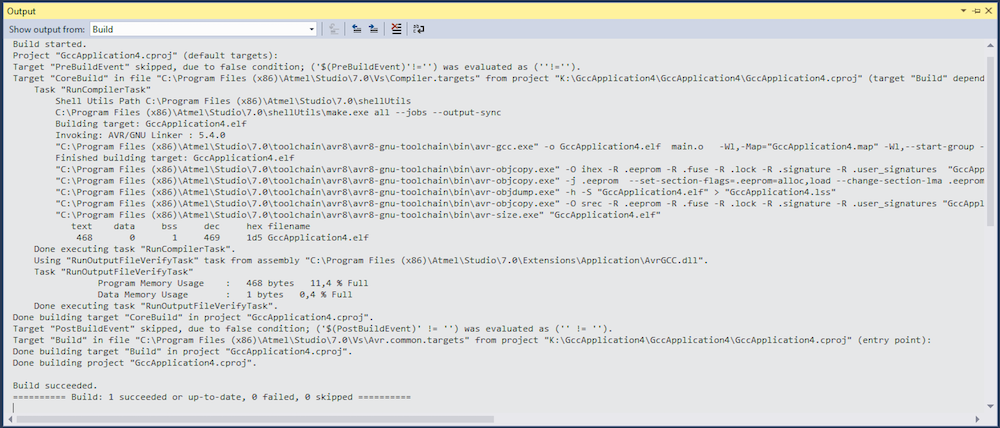
Task: Click the Output panel title text
Action: click(x=21, y=11)
